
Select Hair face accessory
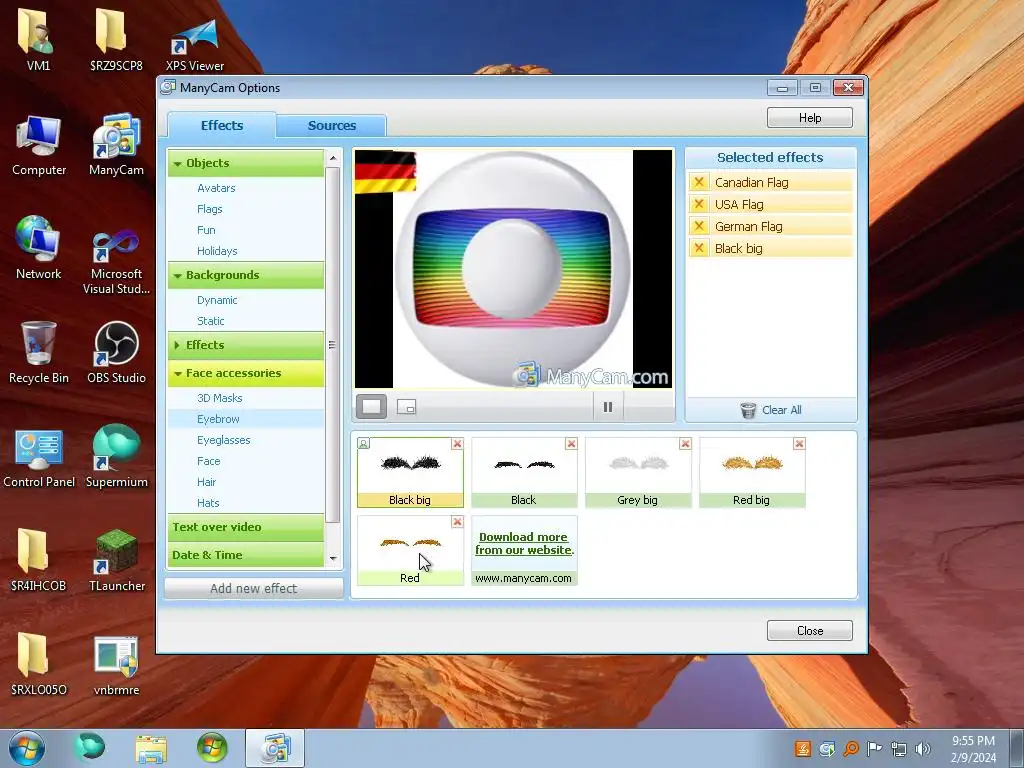206,482
